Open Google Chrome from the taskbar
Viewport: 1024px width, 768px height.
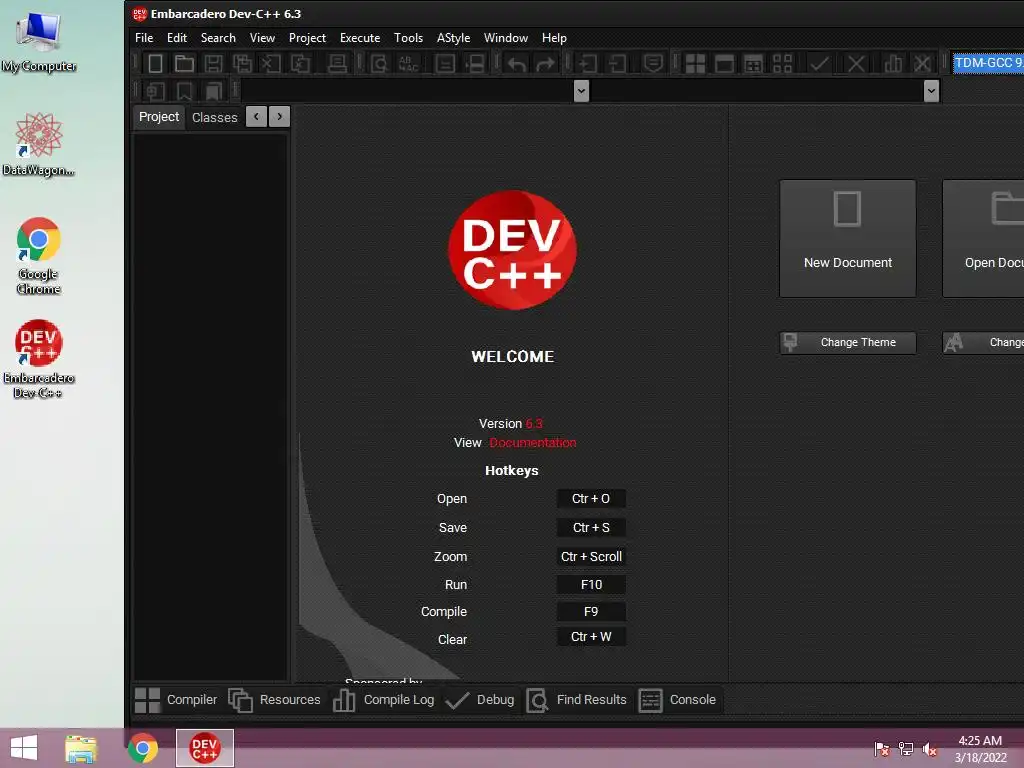click(142, 748)
